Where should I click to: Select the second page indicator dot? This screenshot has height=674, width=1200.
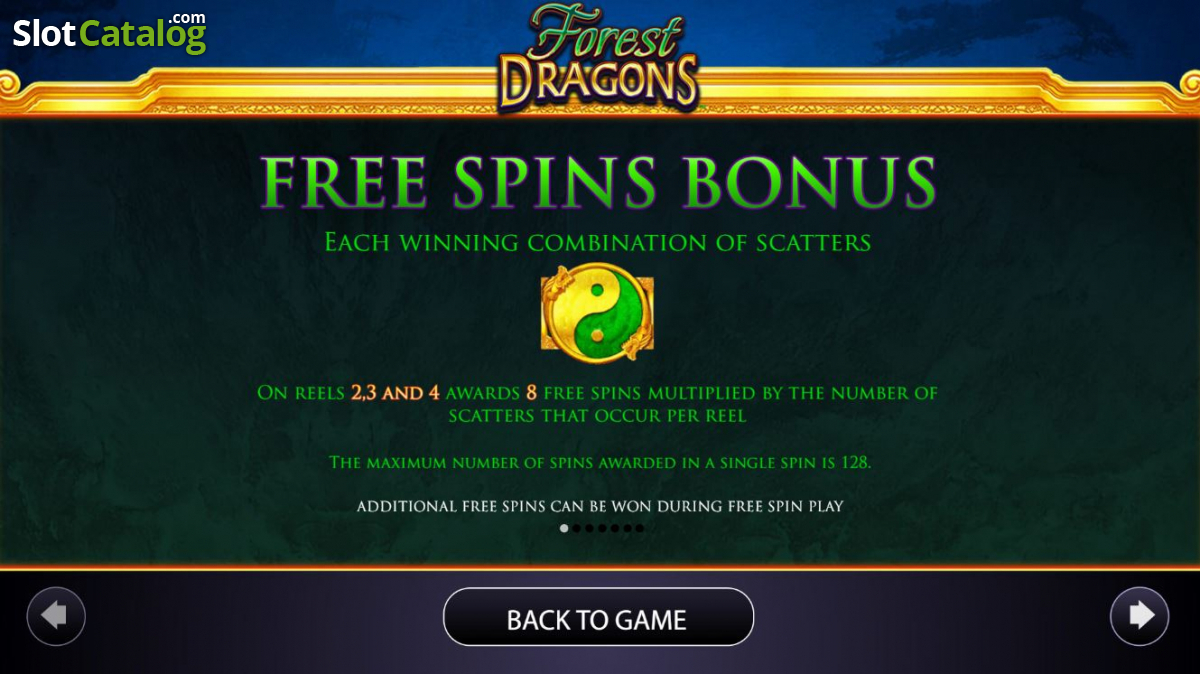click(576, 528)
